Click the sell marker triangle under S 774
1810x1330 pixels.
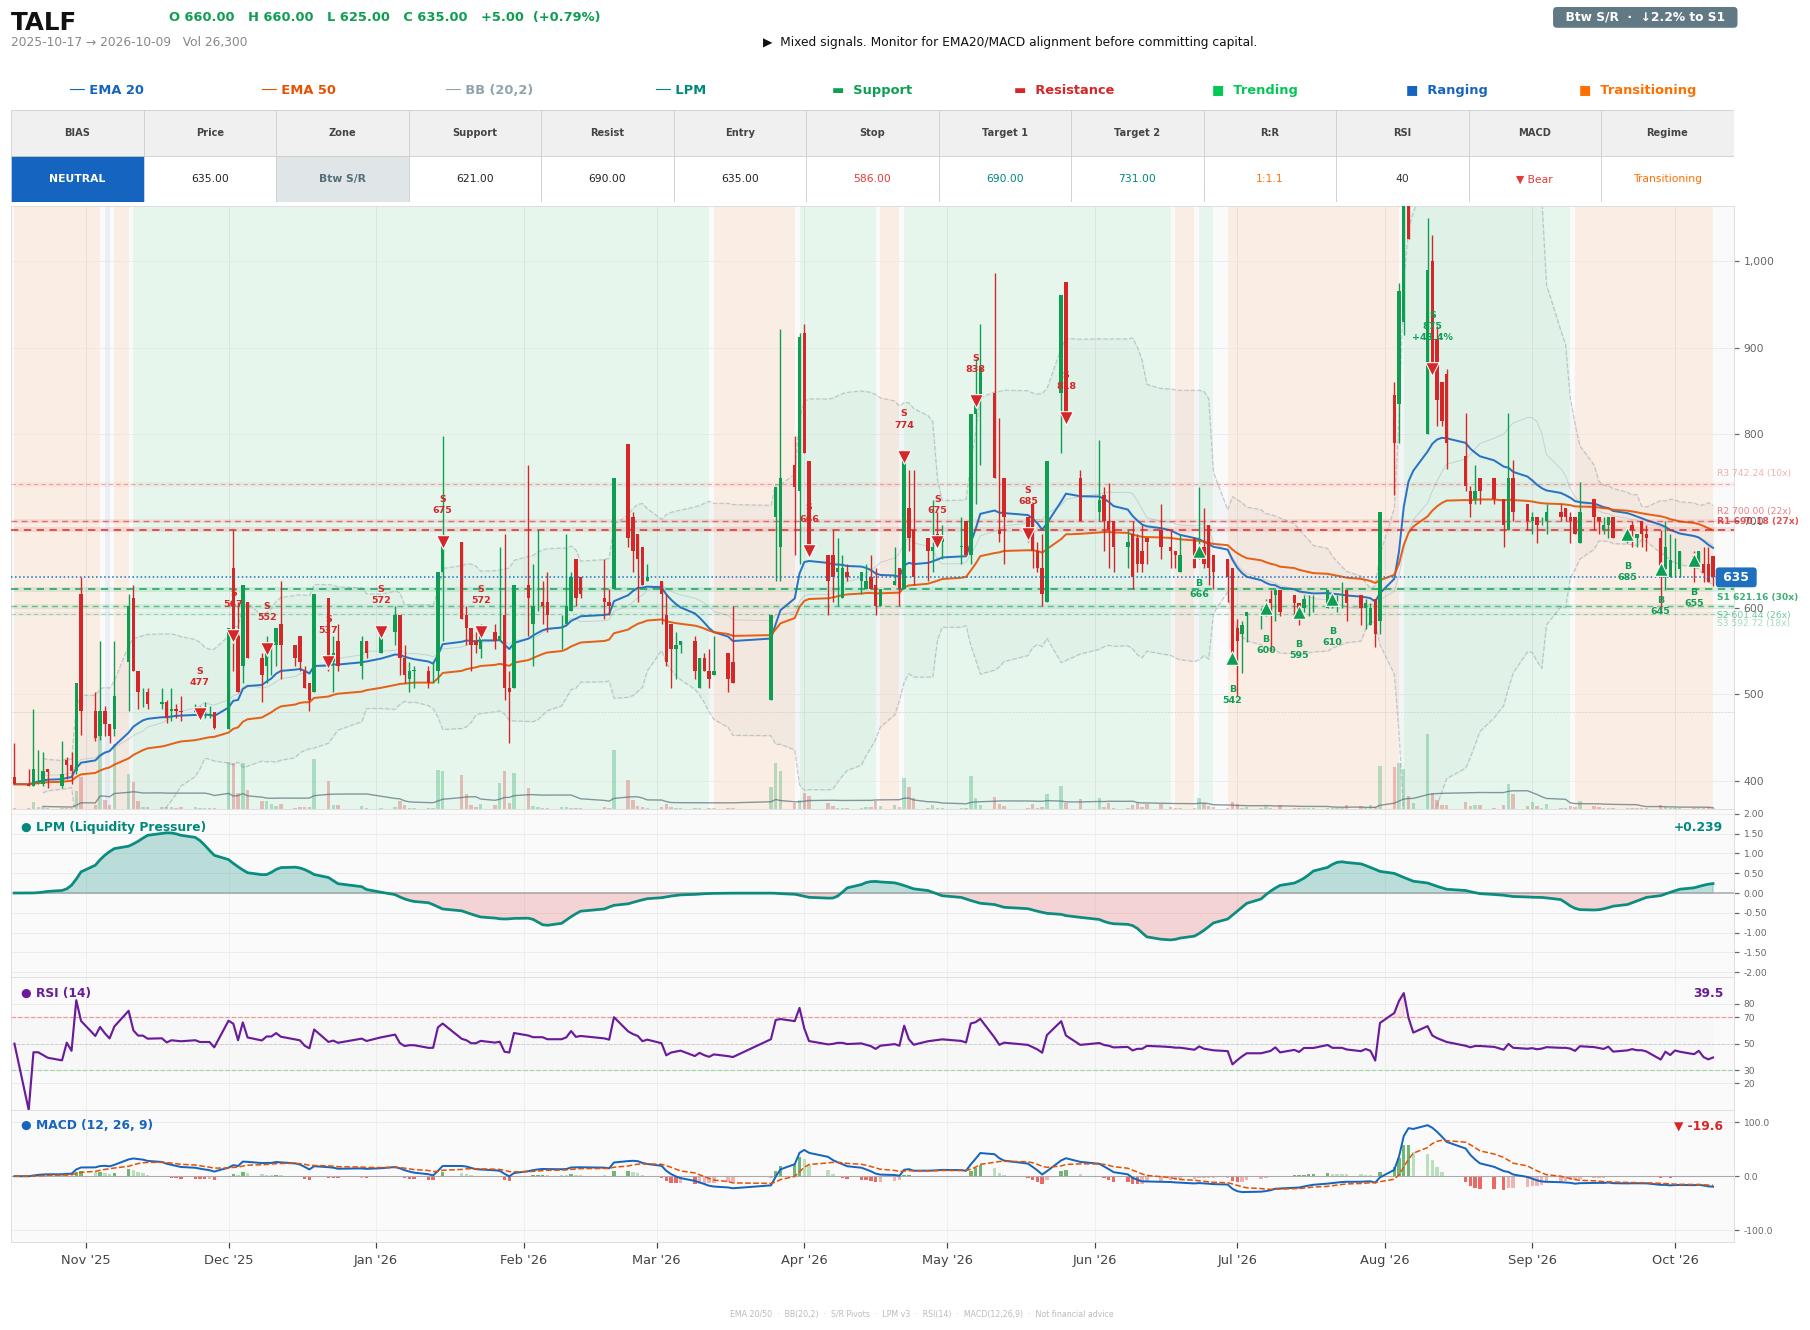pos(904,457)
